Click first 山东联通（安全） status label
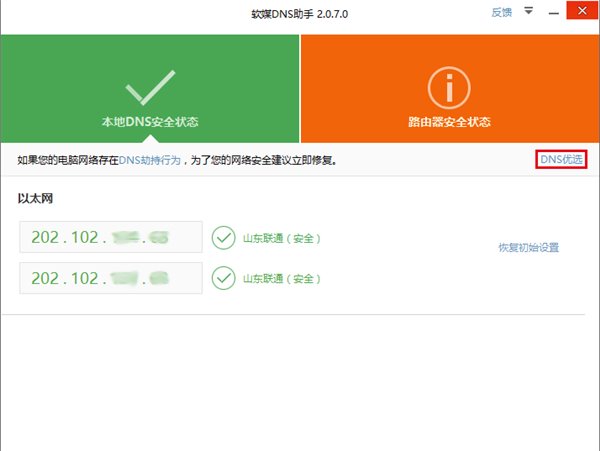This screenshot has width=600, height=451. tap(282, 239)
